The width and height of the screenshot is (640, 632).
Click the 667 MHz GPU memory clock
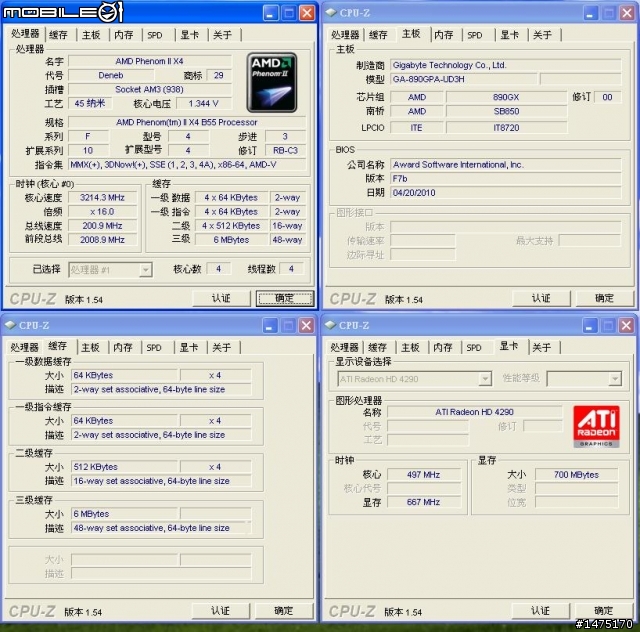(424, 502)
